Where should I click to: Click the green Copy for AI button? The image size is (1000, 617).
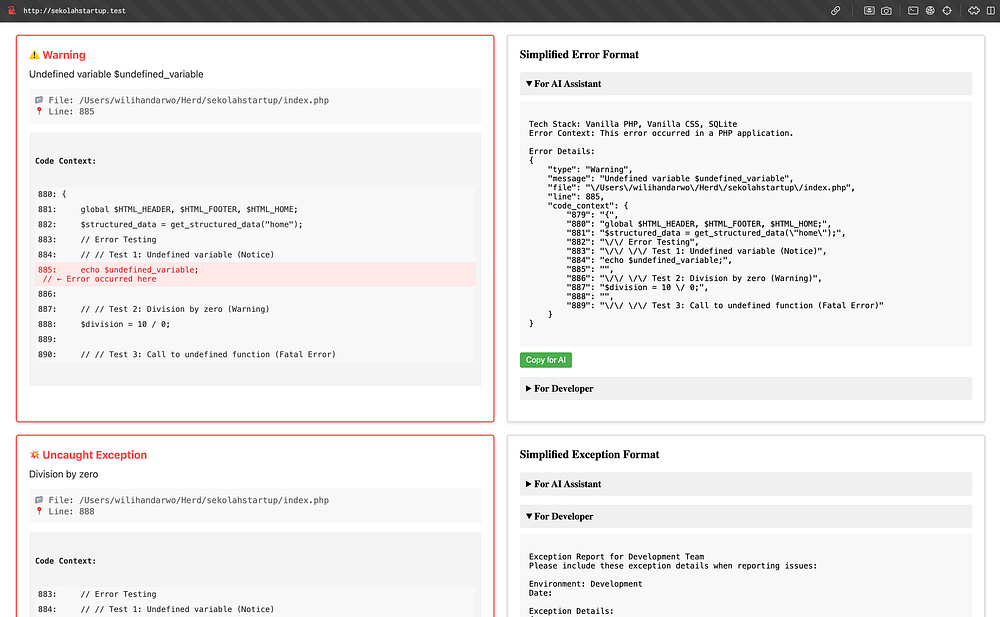pyautogui.click(x=546, y=360)
